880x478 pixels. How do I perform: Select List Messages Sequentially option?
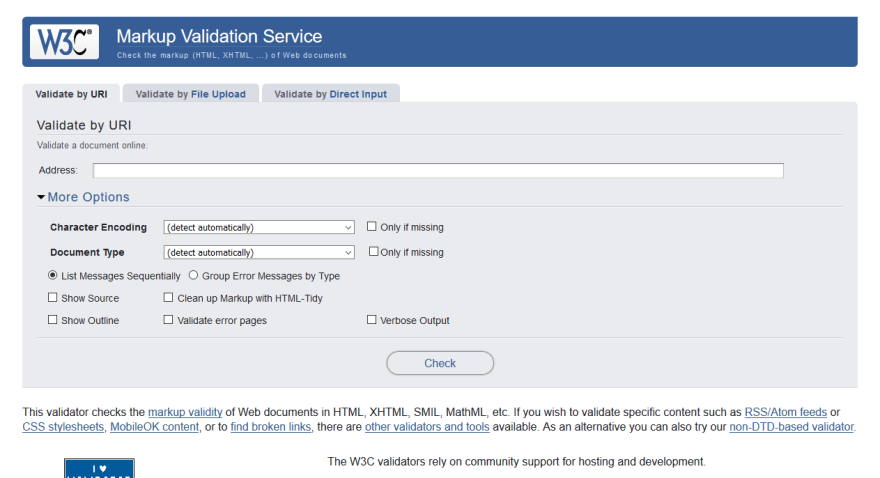pos(53,275)
